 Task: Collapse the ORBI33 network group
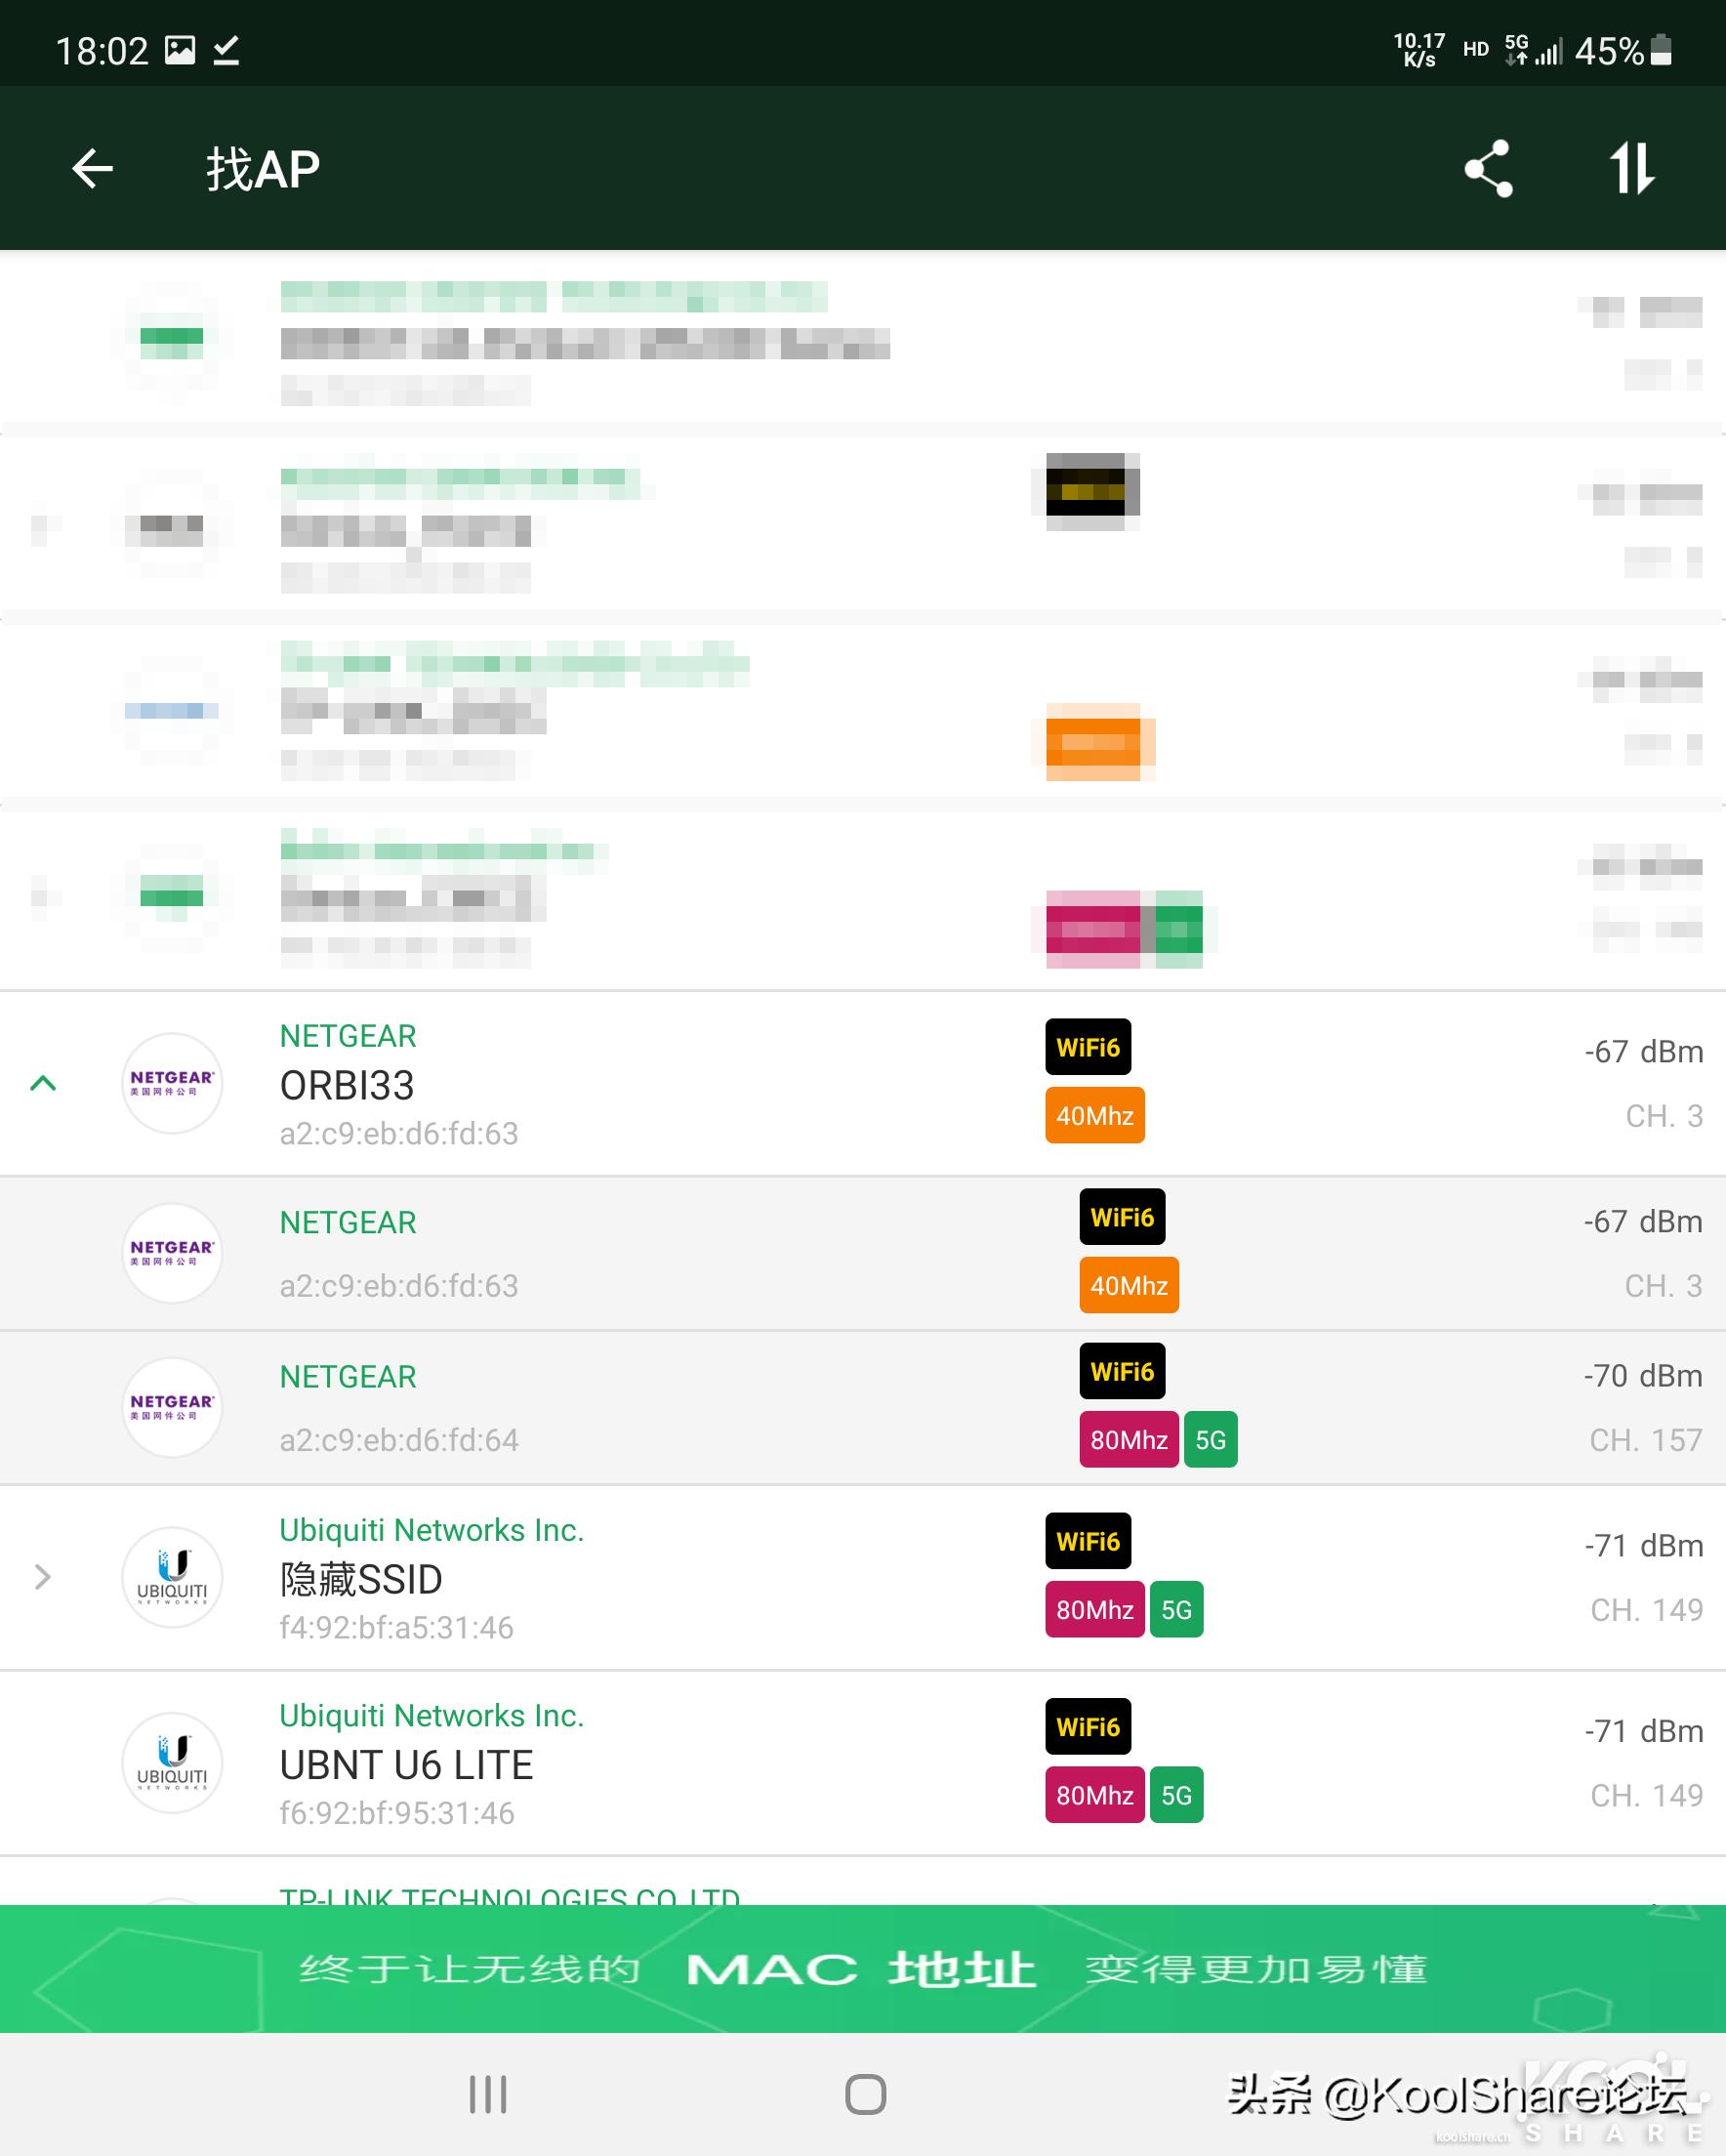43,1083
